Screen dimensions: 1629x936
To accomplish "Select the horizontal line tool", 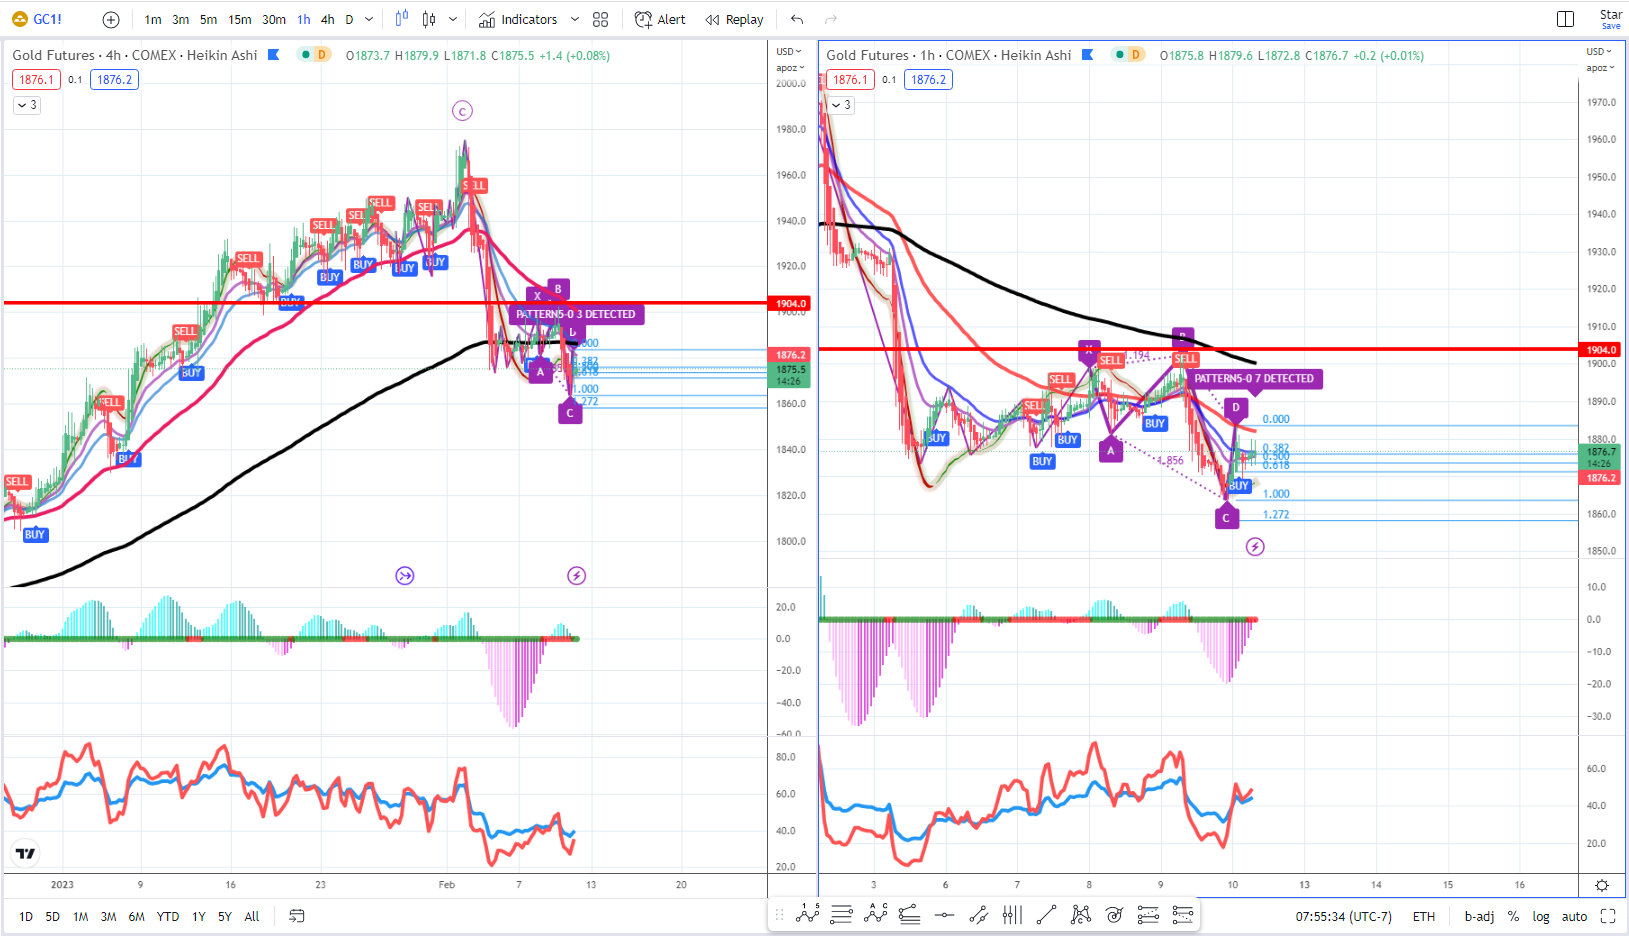I will click(x=944, y=914).
